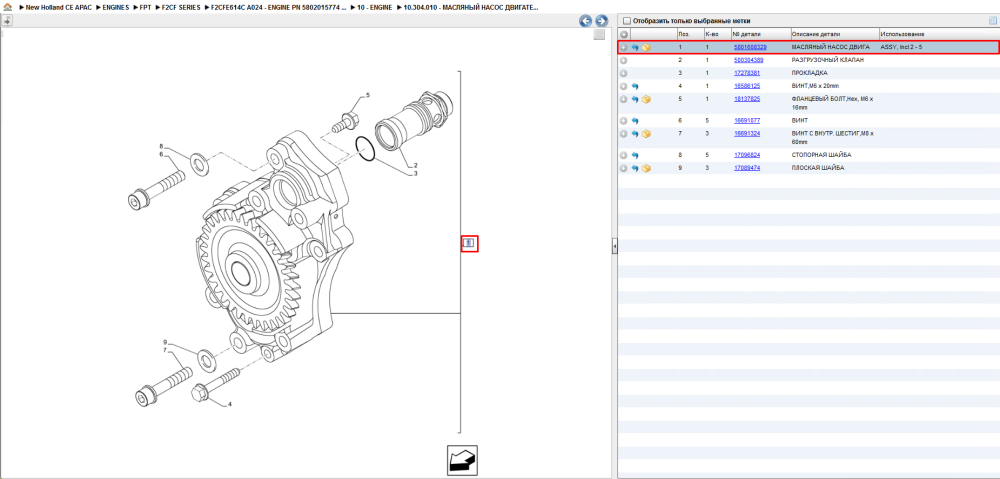Click the description ПРОКЛАДКА

809,73
